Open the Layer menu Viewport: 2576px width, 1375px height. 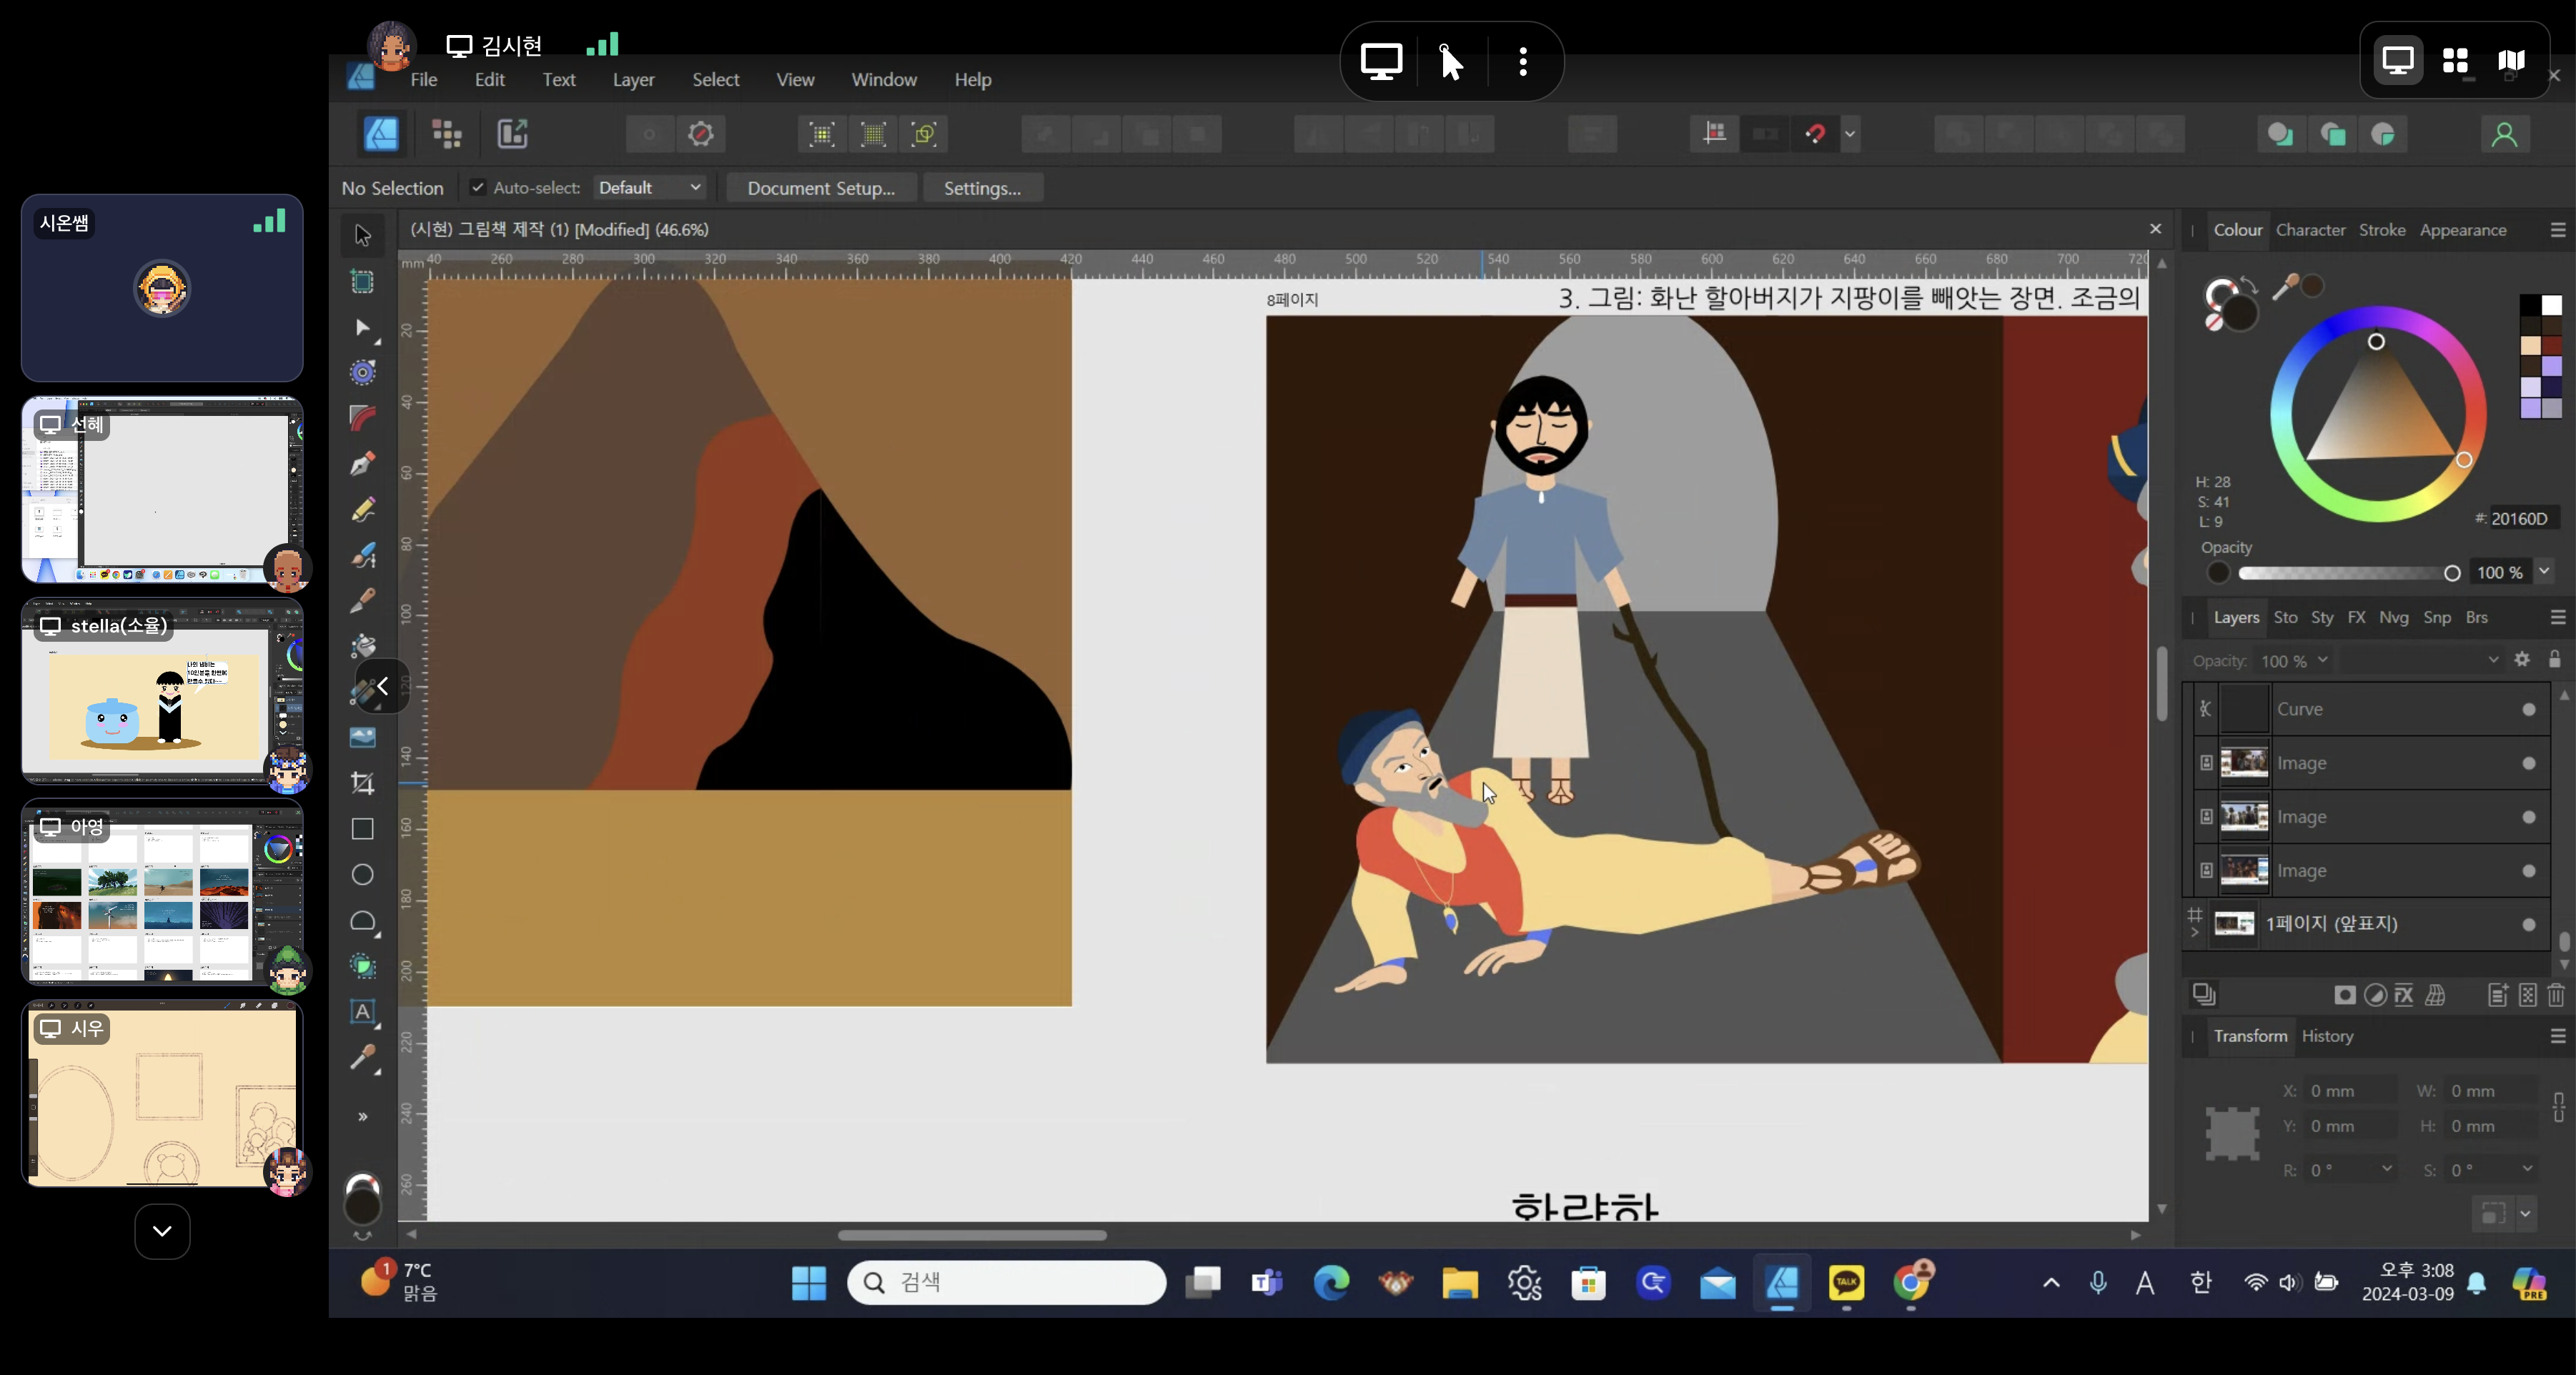click(x=633, y=79)
